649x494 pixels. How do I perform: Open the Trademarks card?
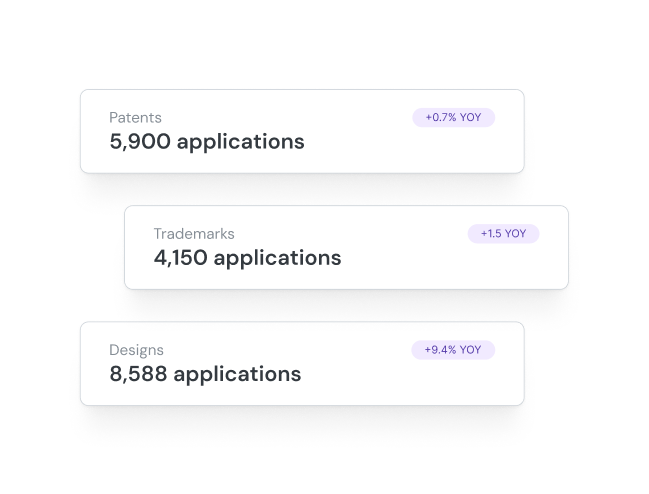[x=346, y=247]
